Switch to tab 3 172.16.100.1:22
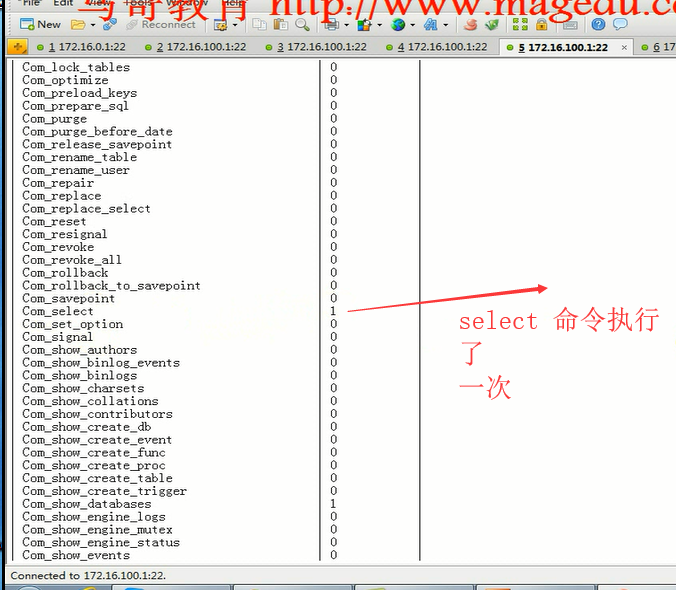This screenshot has width=676, height=590. tap(316, 47)
